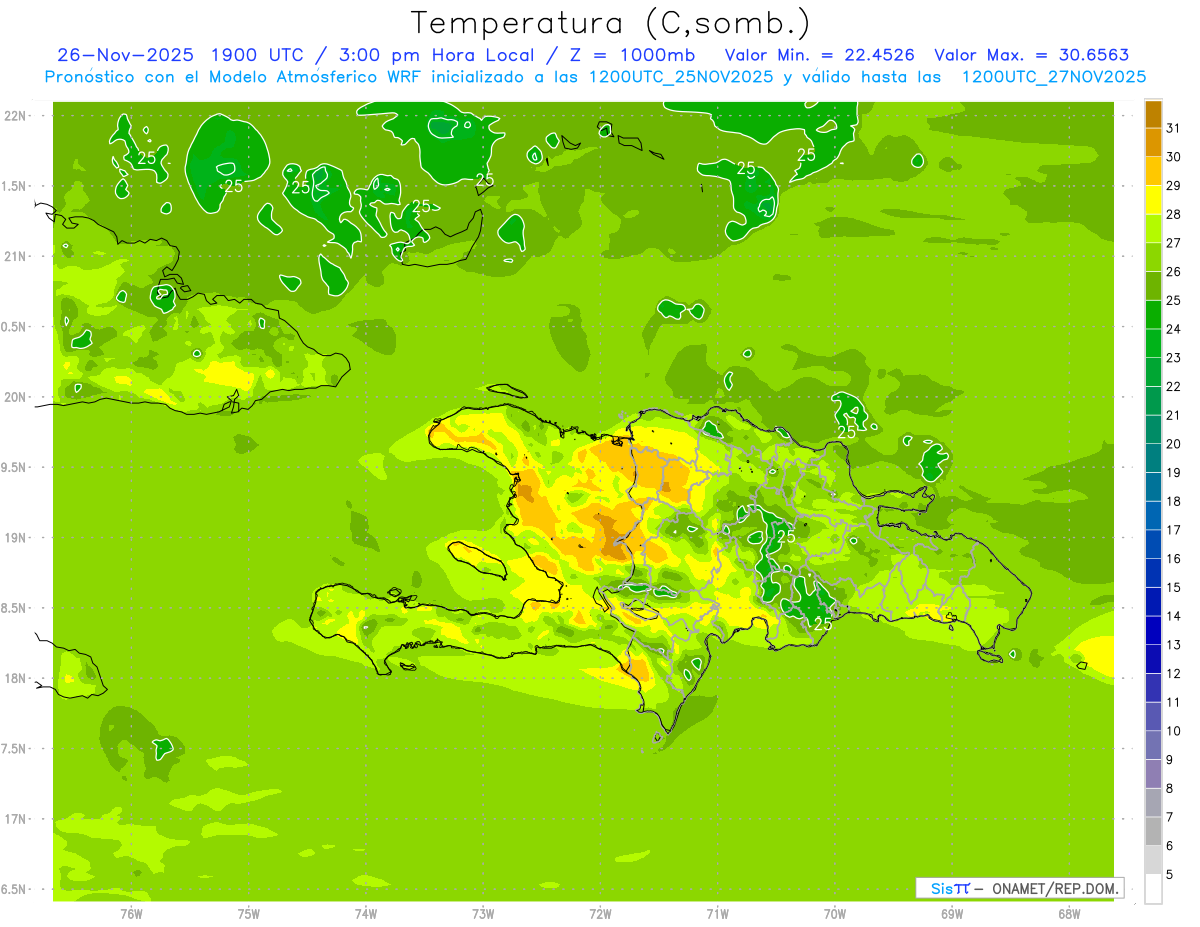Click the '1.5N' latitude label

15,186
